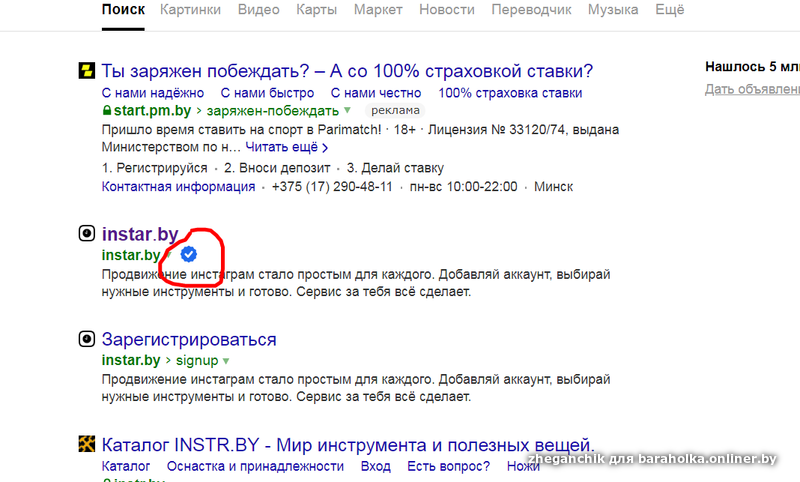Open the instar.by result title

140,234
